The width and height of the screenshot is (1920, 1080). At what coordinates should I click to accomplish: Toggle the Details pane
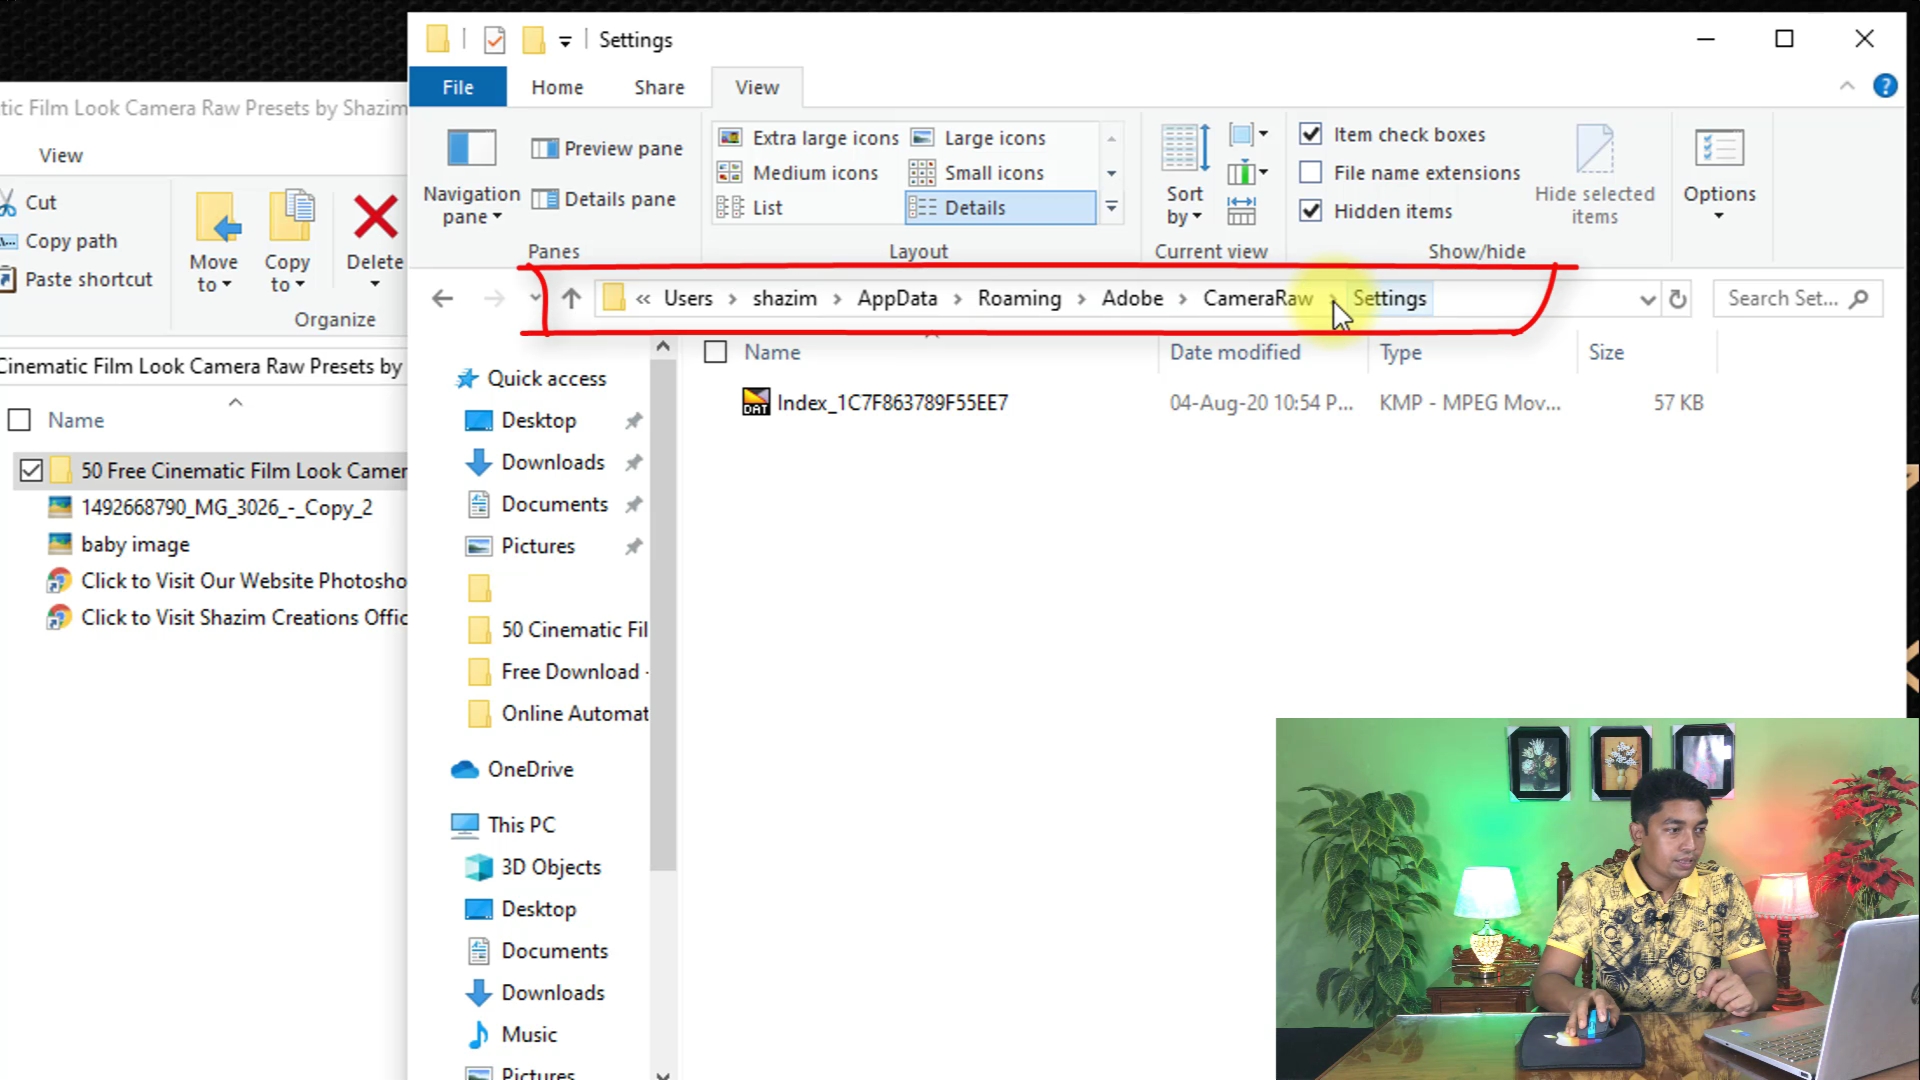coord(604,199)
